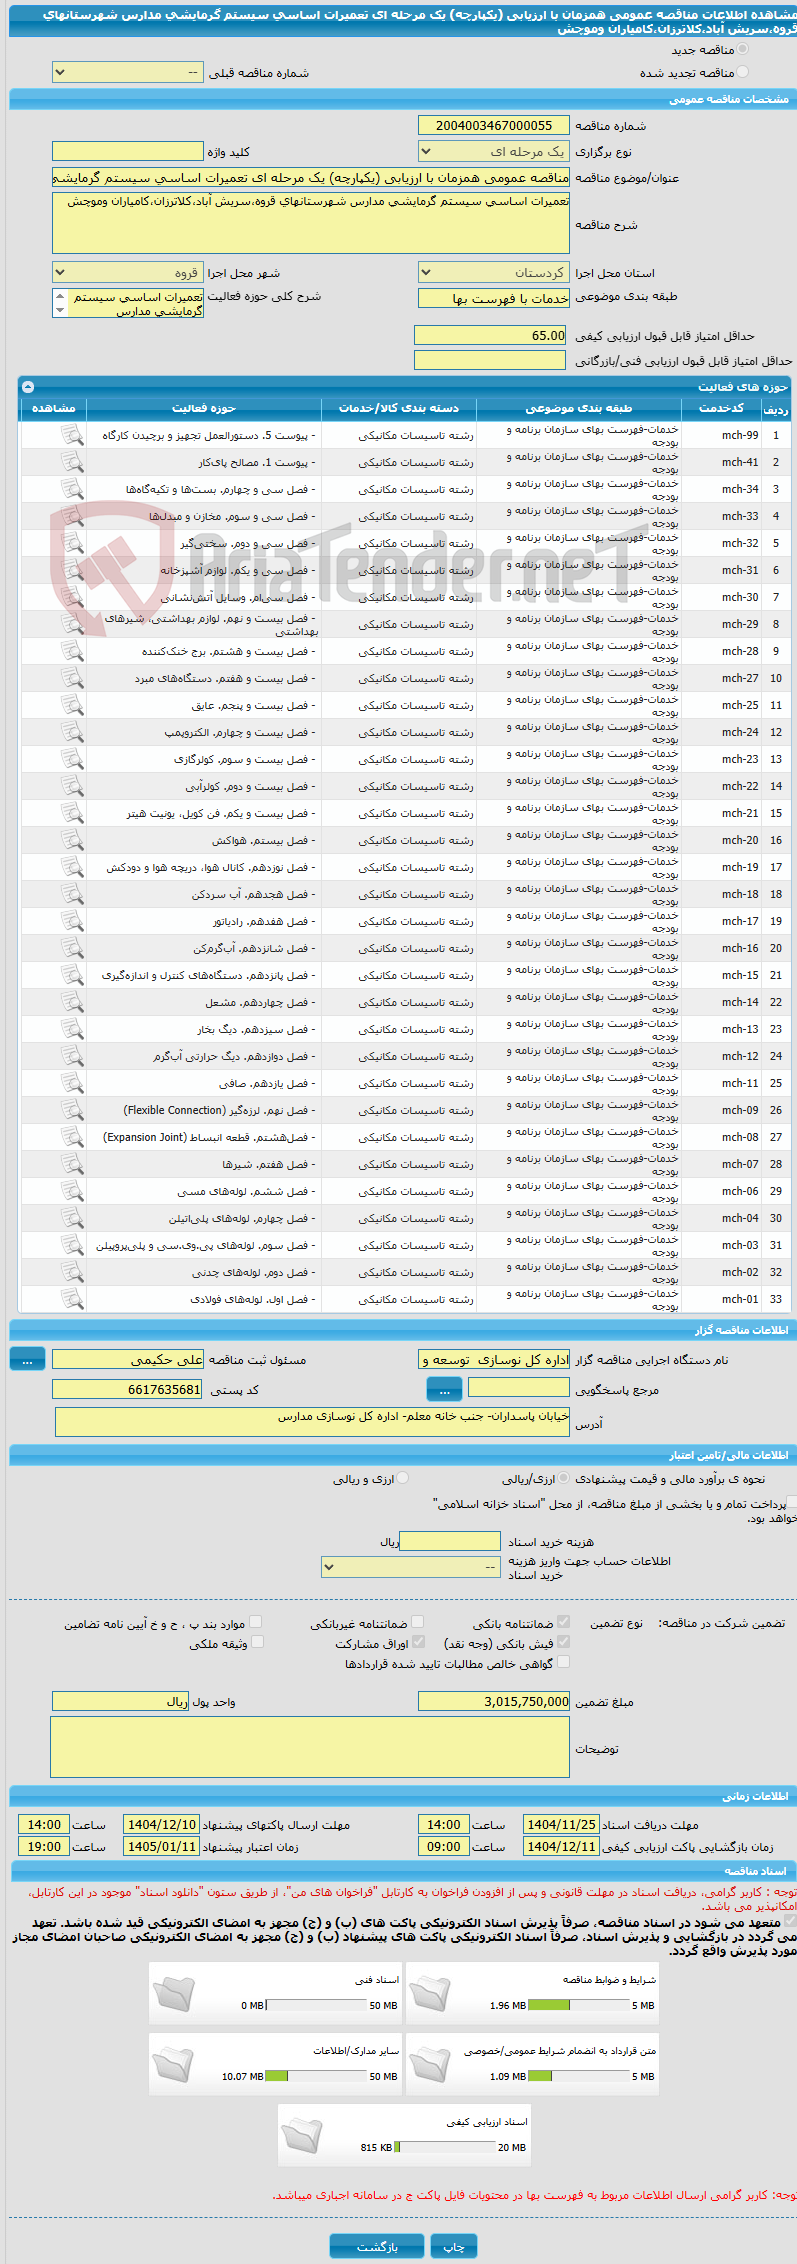The width and height of the screenshot is (797, 2264).
Task: Click the متن قرارداد size bar
Action: [579, 2076]
